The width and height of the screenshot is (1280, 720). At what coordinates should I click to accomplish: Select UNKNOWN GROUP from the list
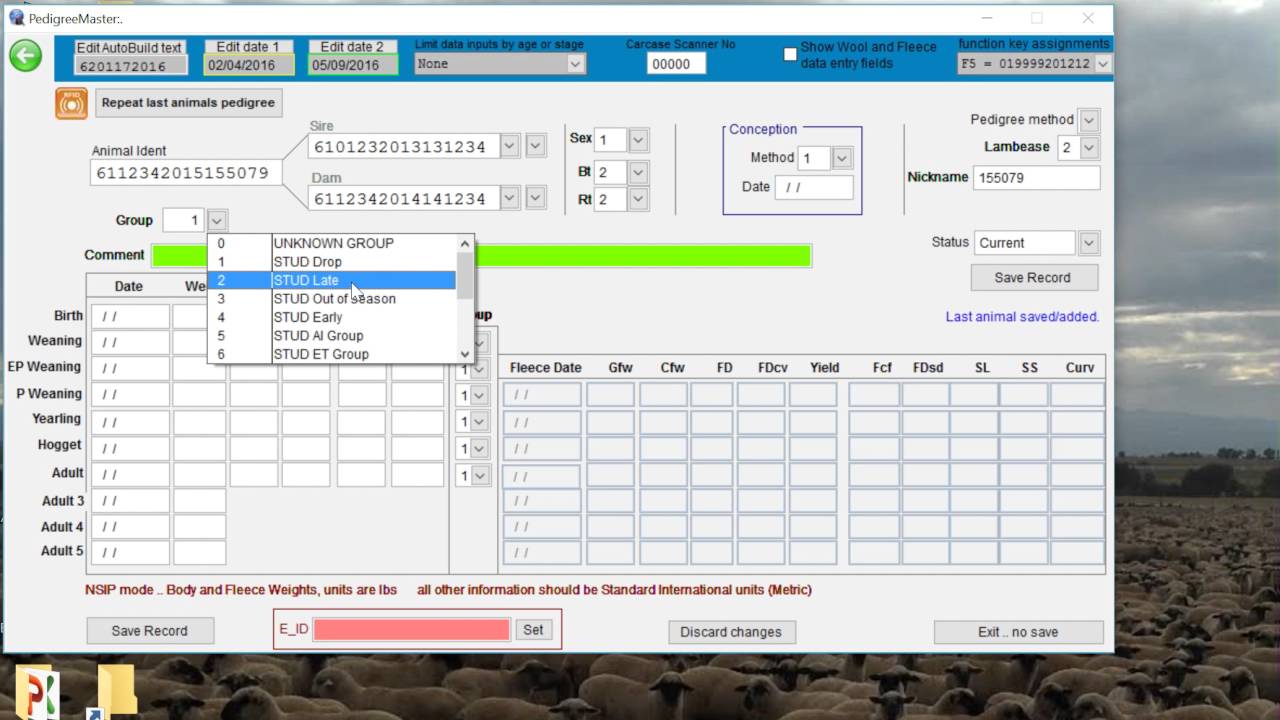[332, 243]
